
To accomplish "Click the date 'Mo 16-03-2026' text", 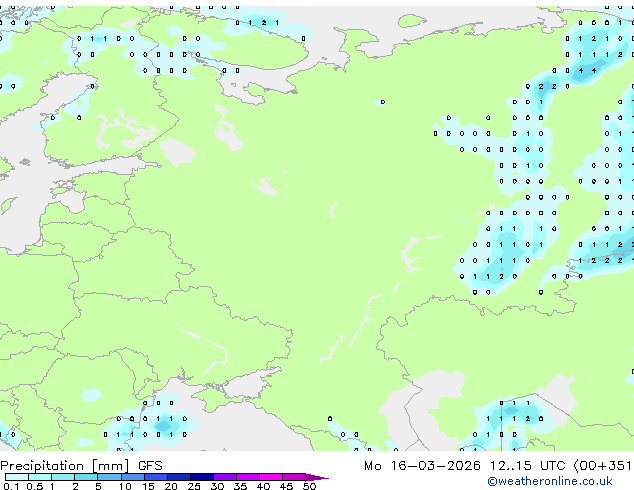I will click(422, 466).
